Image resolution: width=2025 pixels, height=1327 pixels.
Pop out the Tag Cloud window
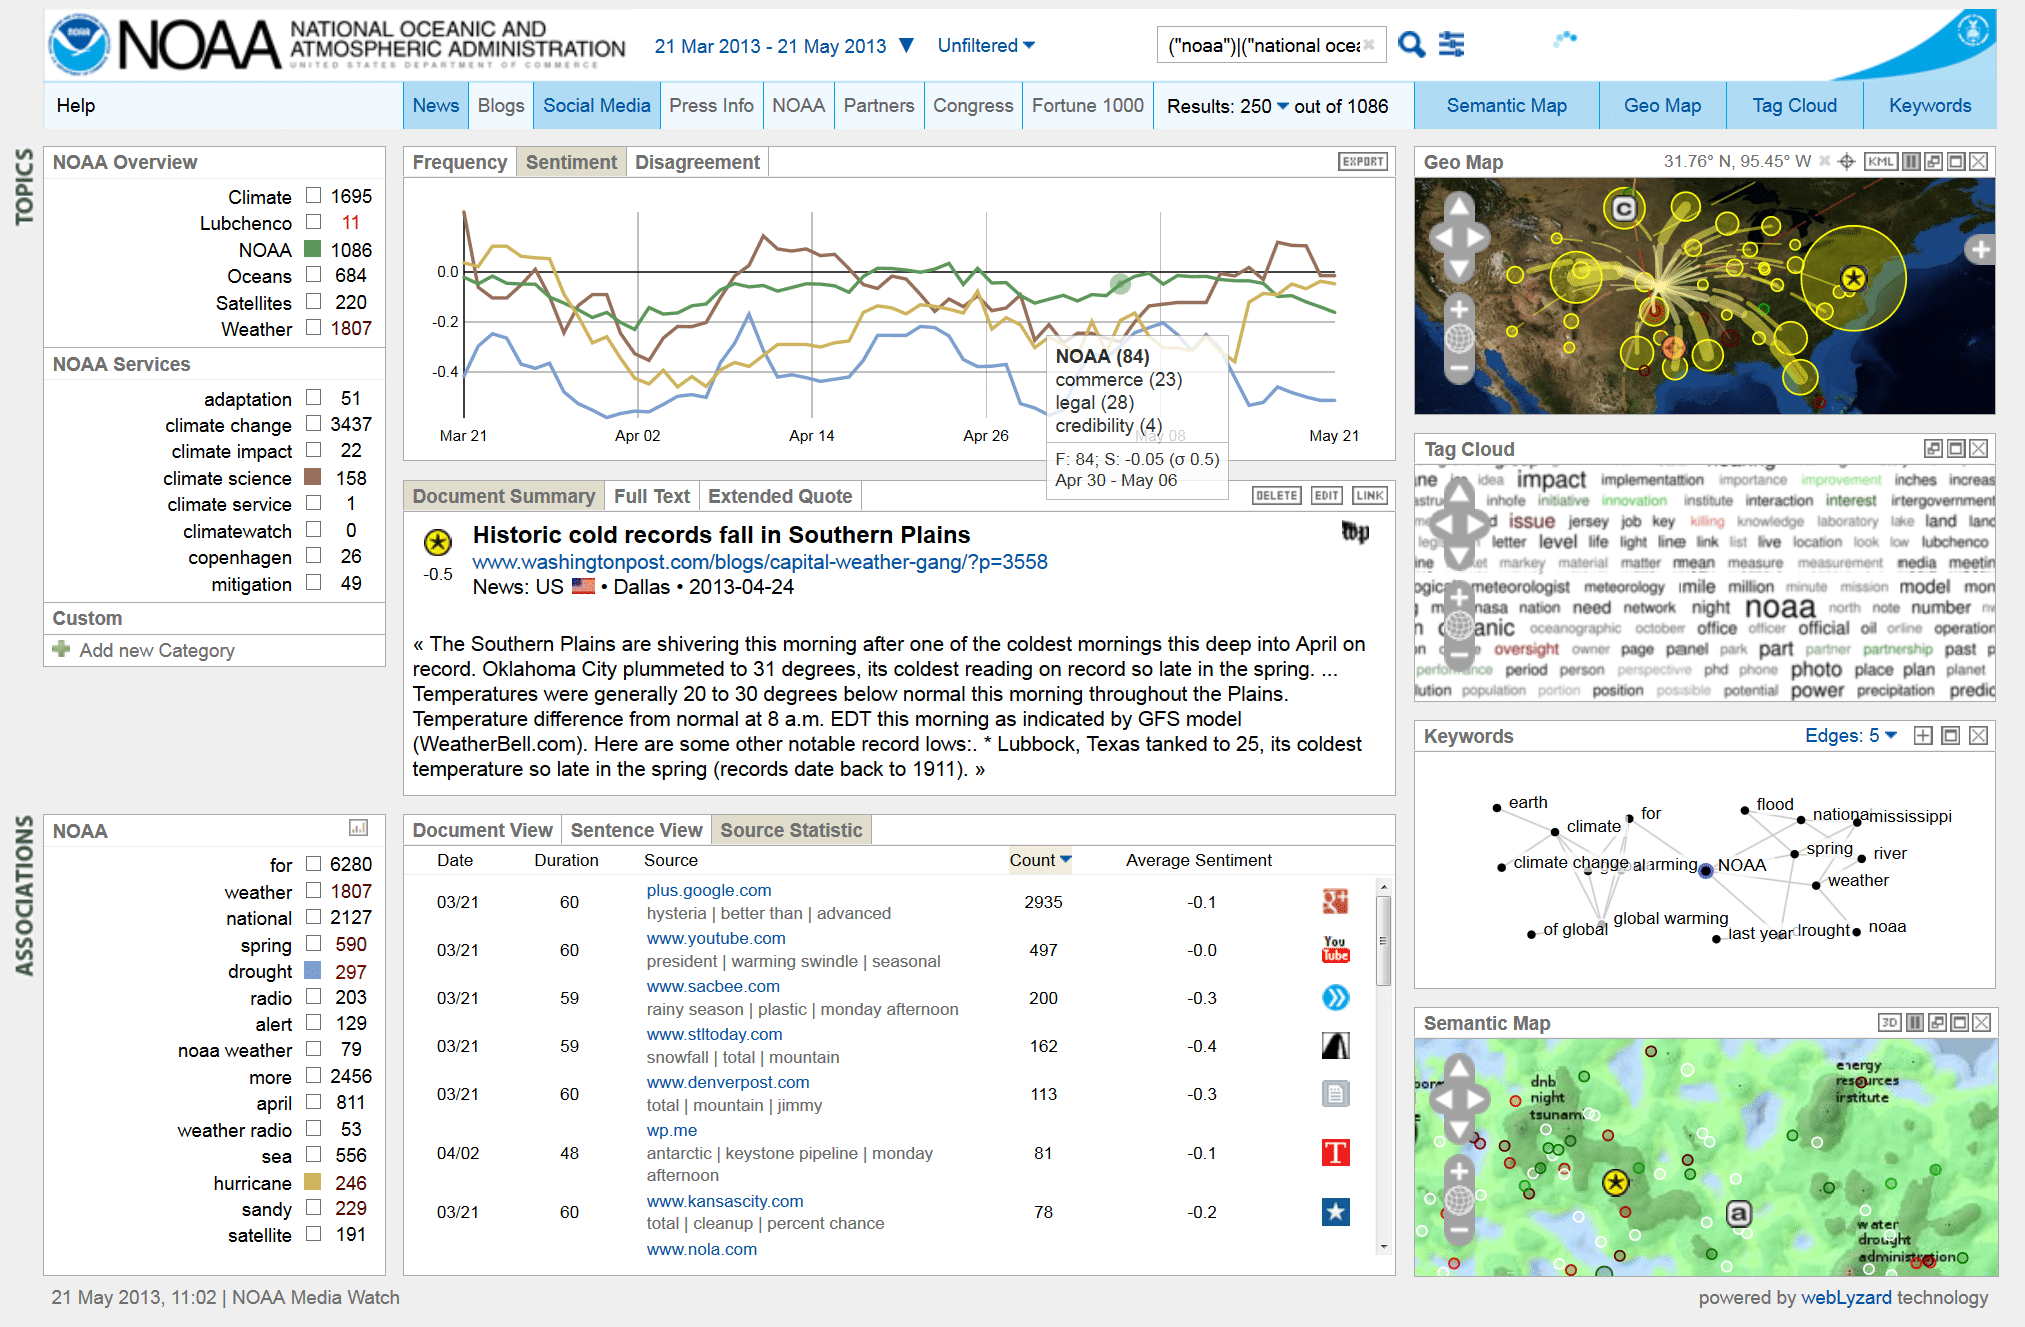pyautogui.click(x=1933, y=449)
